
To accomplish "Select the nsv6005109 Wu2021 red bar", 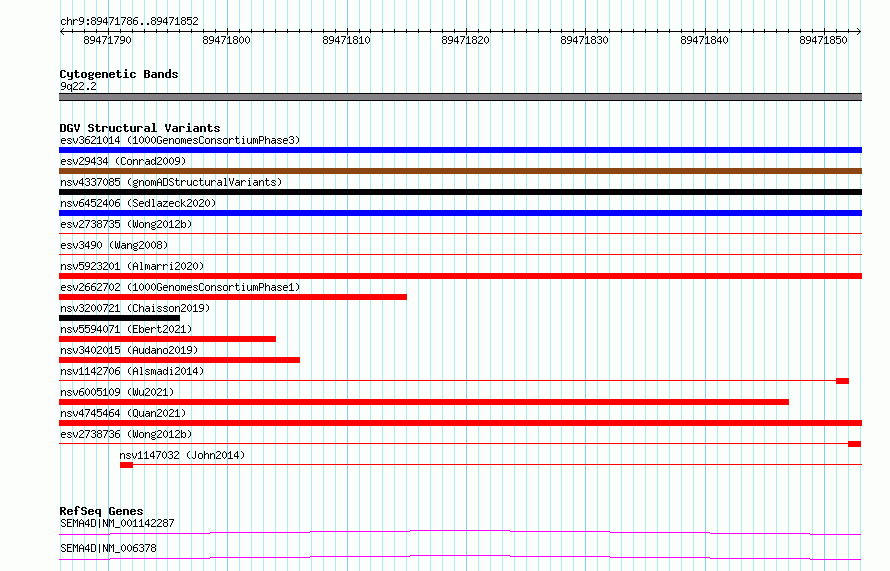I will click(424, 402).
